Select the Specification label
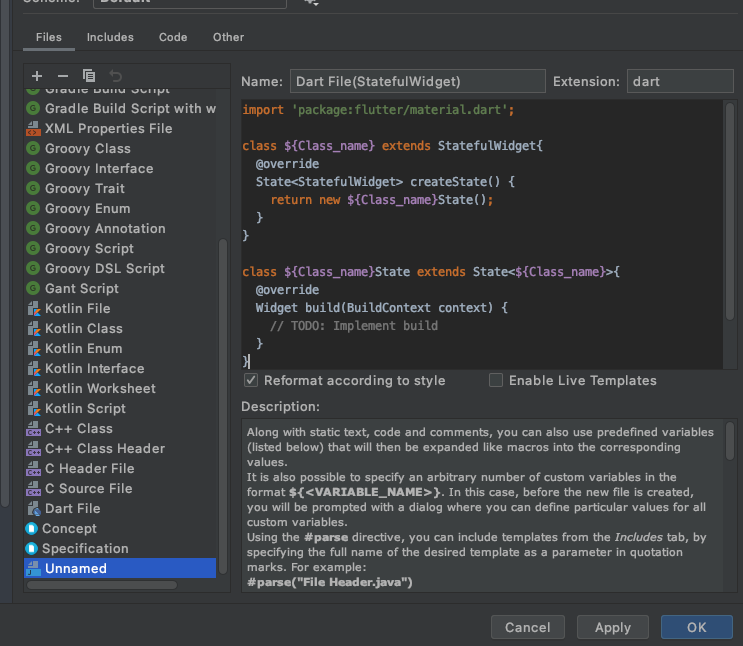This screenshot has height=646, width=743. point(85,548)
